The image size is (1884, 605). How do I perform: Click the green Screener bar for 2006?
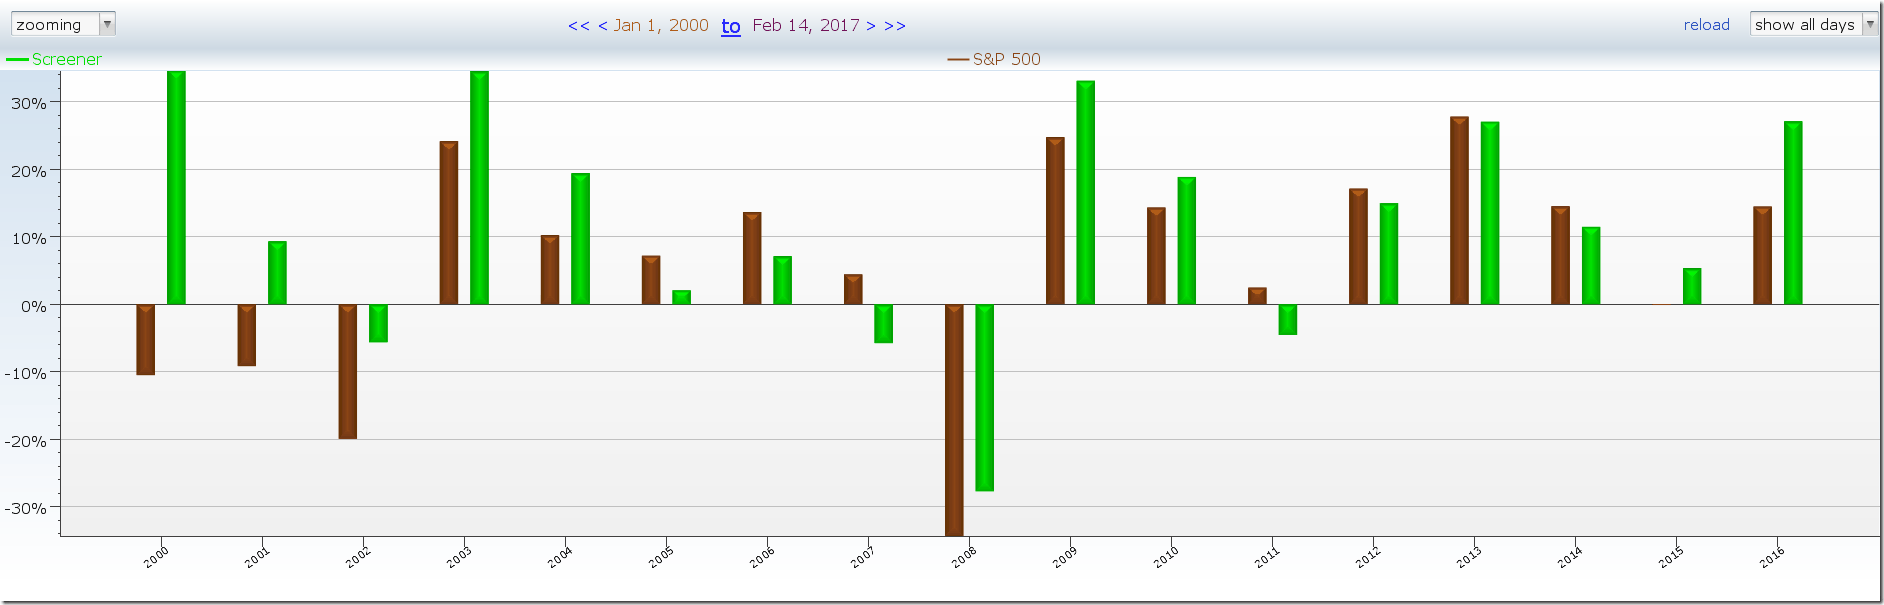[783, 280]
